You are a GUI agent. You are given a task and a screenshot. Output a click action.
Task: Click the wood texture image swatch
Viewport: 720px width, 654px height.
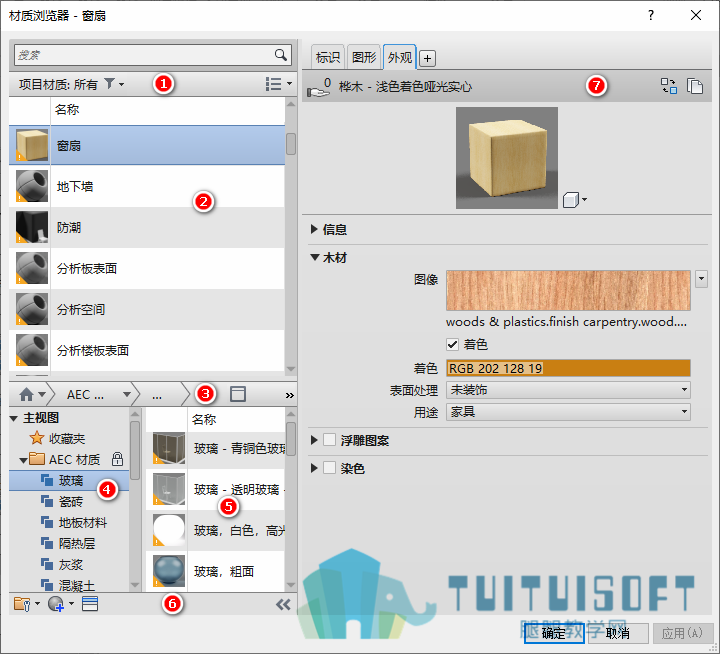(x=568, y=290)
